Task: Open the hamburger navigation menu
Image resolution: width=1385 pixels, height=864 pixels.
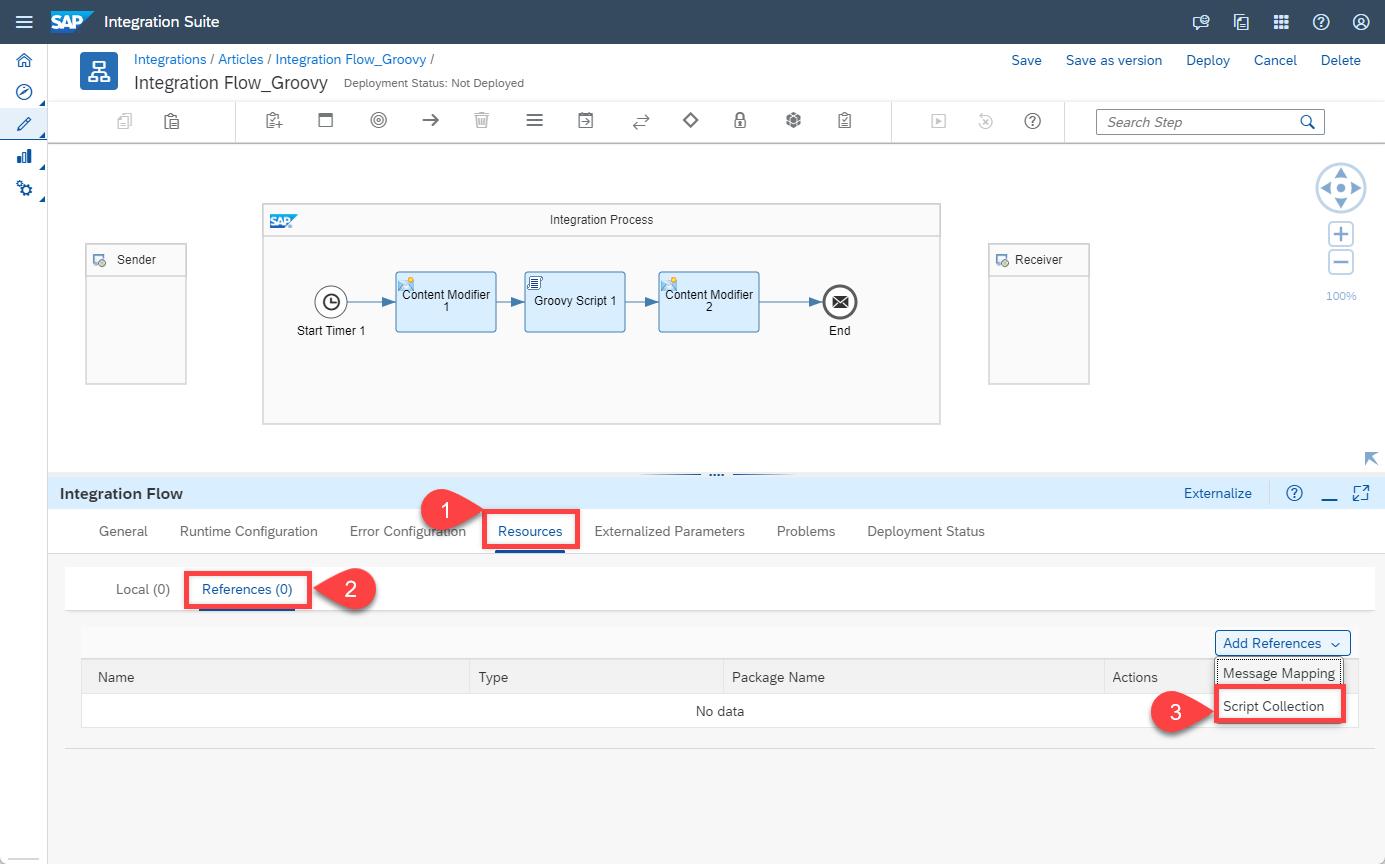Action: click(24, 22)
